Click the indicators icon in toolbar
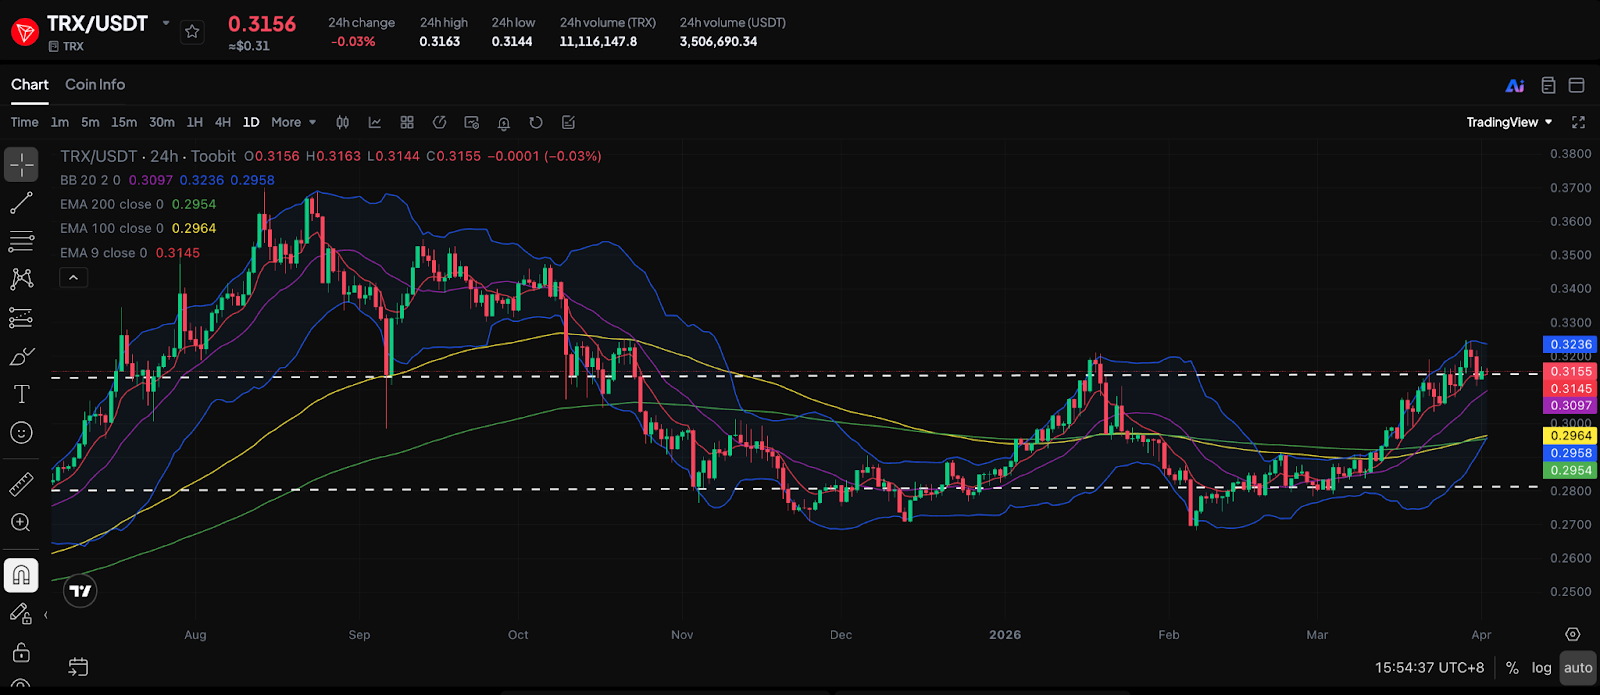 coord(375,122)
